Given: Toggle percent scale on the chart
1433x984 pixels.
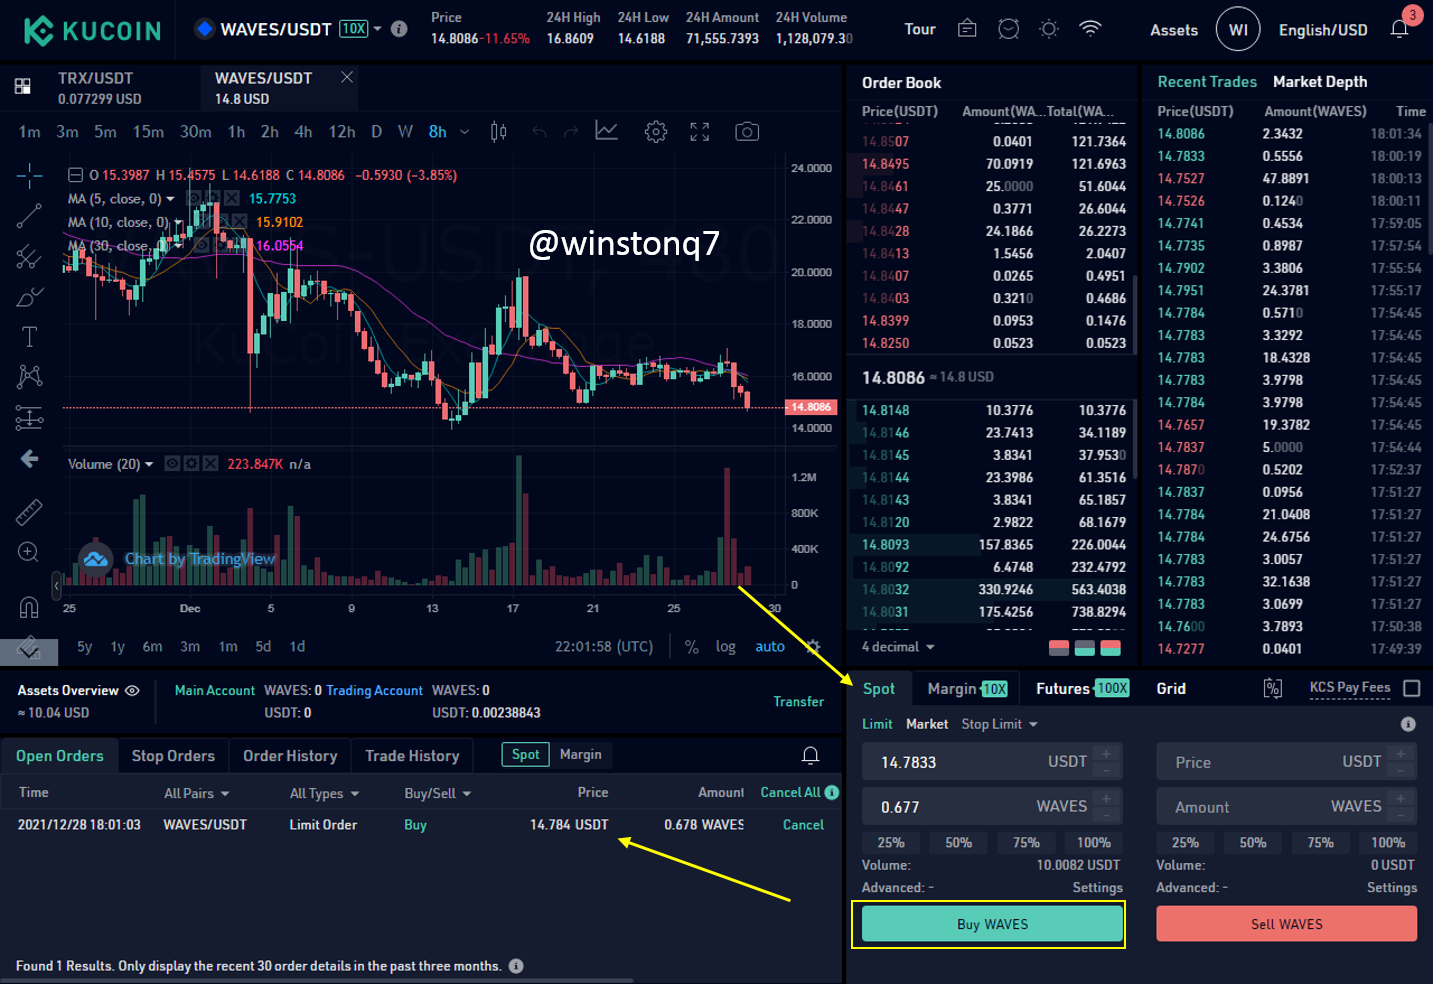Looking at the screenshot, I should click(x=691, y=647).
